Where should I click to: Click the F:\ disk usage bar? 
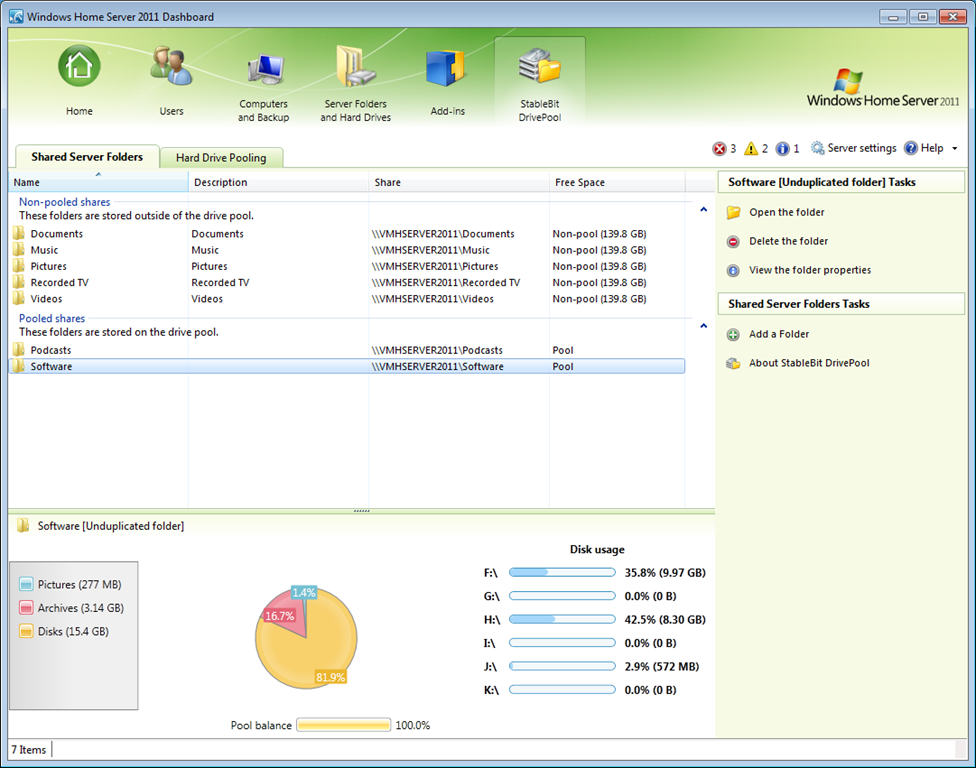click(x=562, y=573)
